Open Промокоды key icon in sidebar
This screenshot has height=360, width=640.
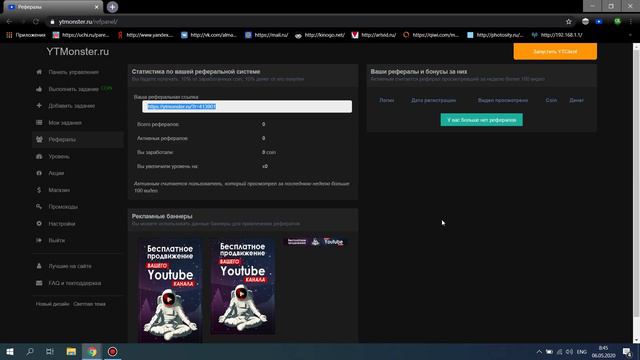[39, 207]
